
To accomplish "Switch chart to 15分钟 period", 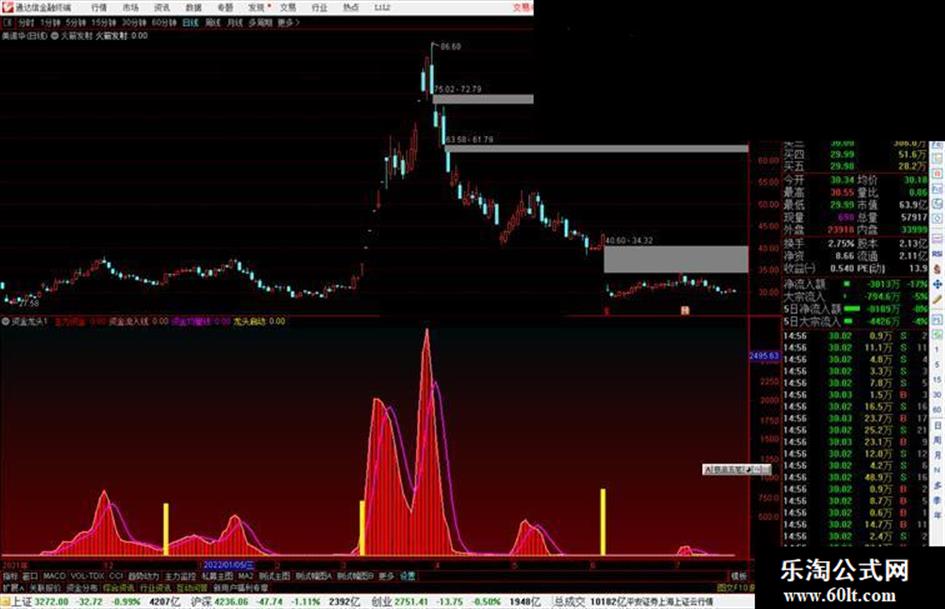I will pyautogui.click(x=104, y=23).
